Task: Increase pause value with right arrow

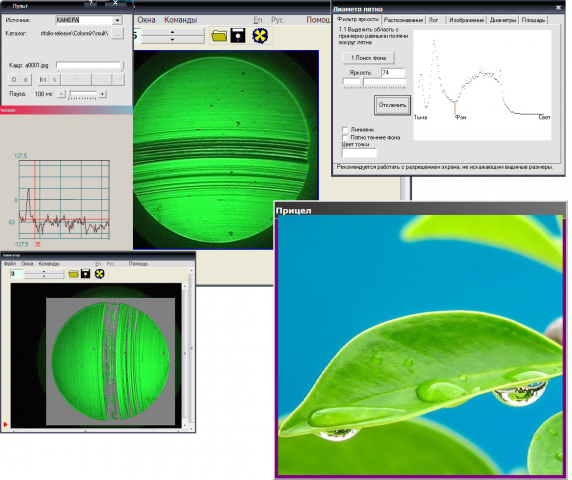Action: 103,94
